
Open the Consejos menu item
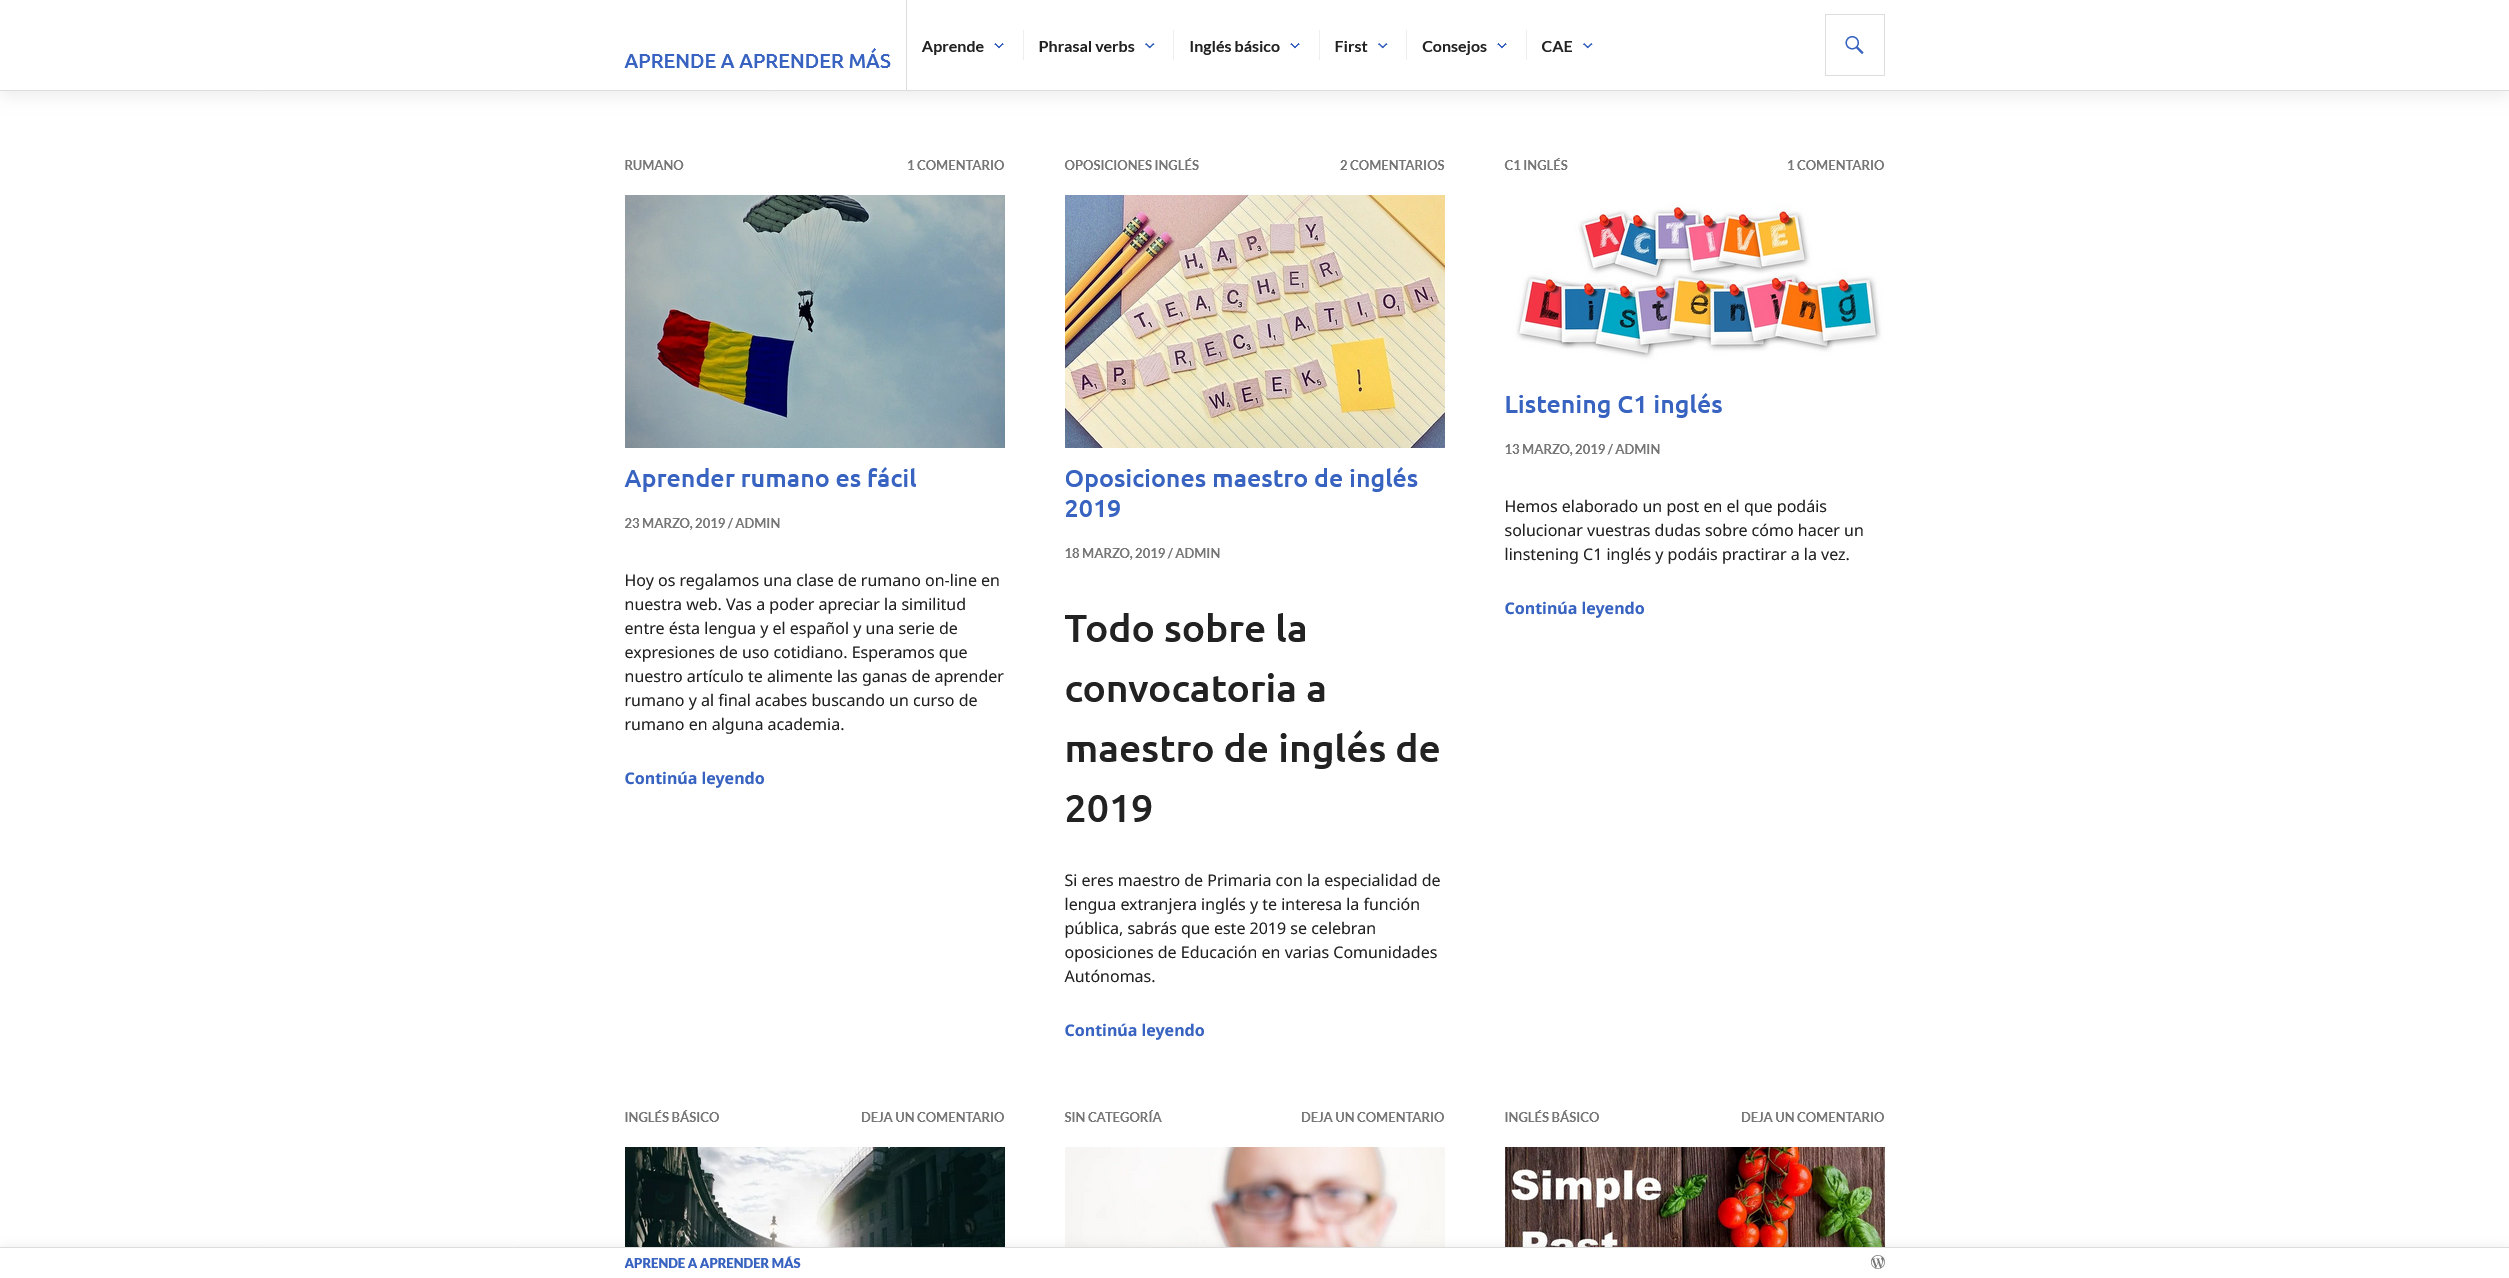(1454, 46)
